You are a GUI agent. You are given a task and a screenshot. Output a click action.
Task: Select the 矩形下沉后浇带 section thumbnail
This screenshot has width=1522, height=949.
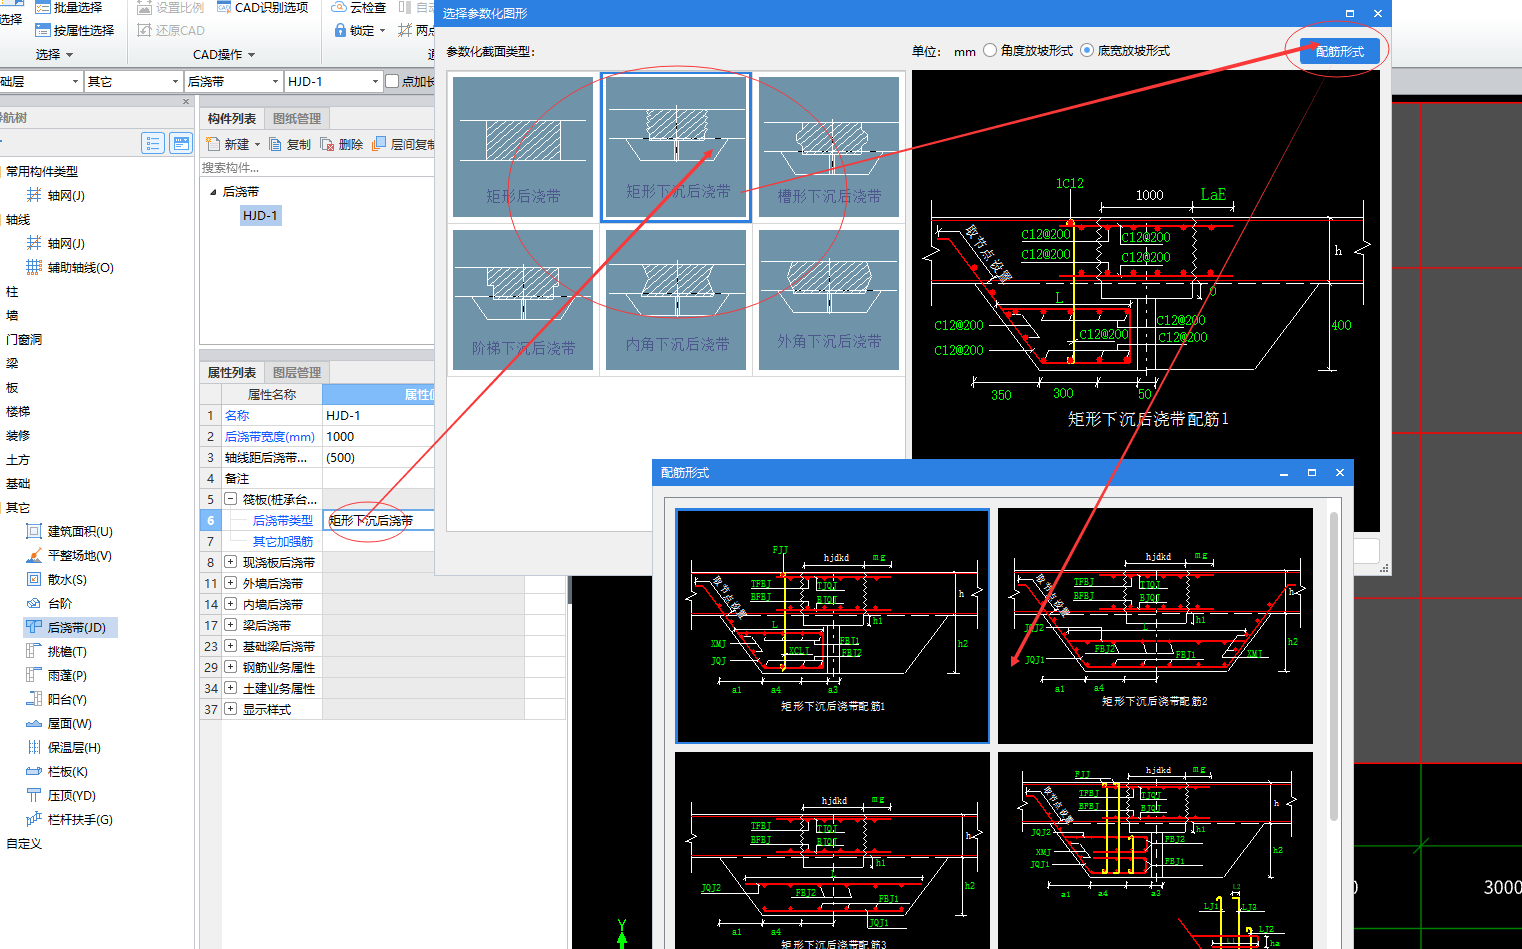[676, 147]
